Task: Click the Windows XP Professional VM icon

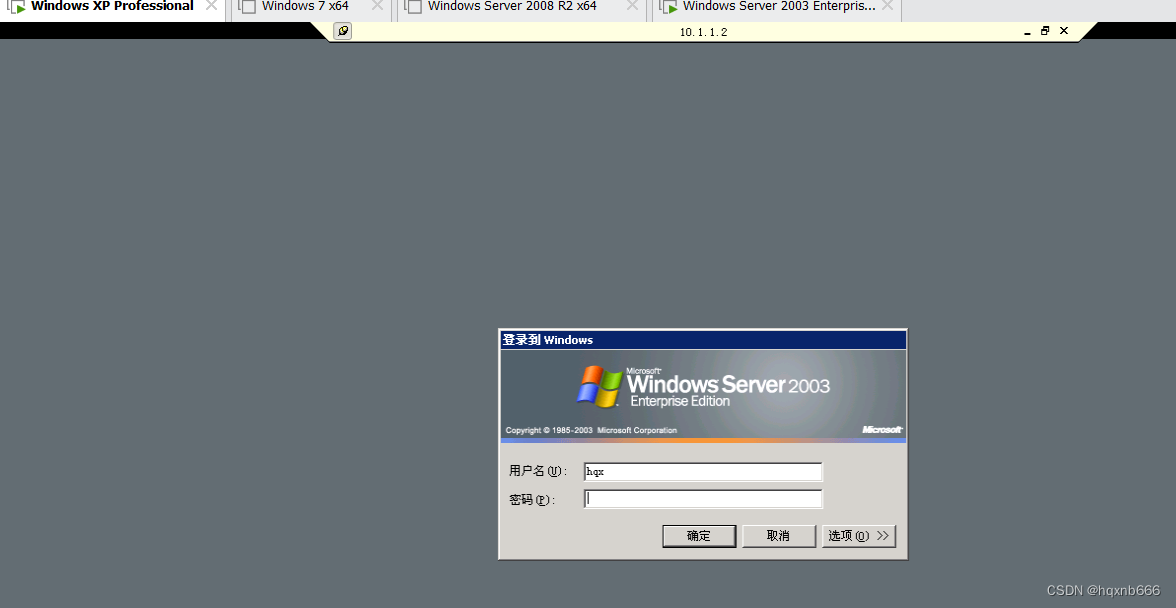Action: click(16, 7)
